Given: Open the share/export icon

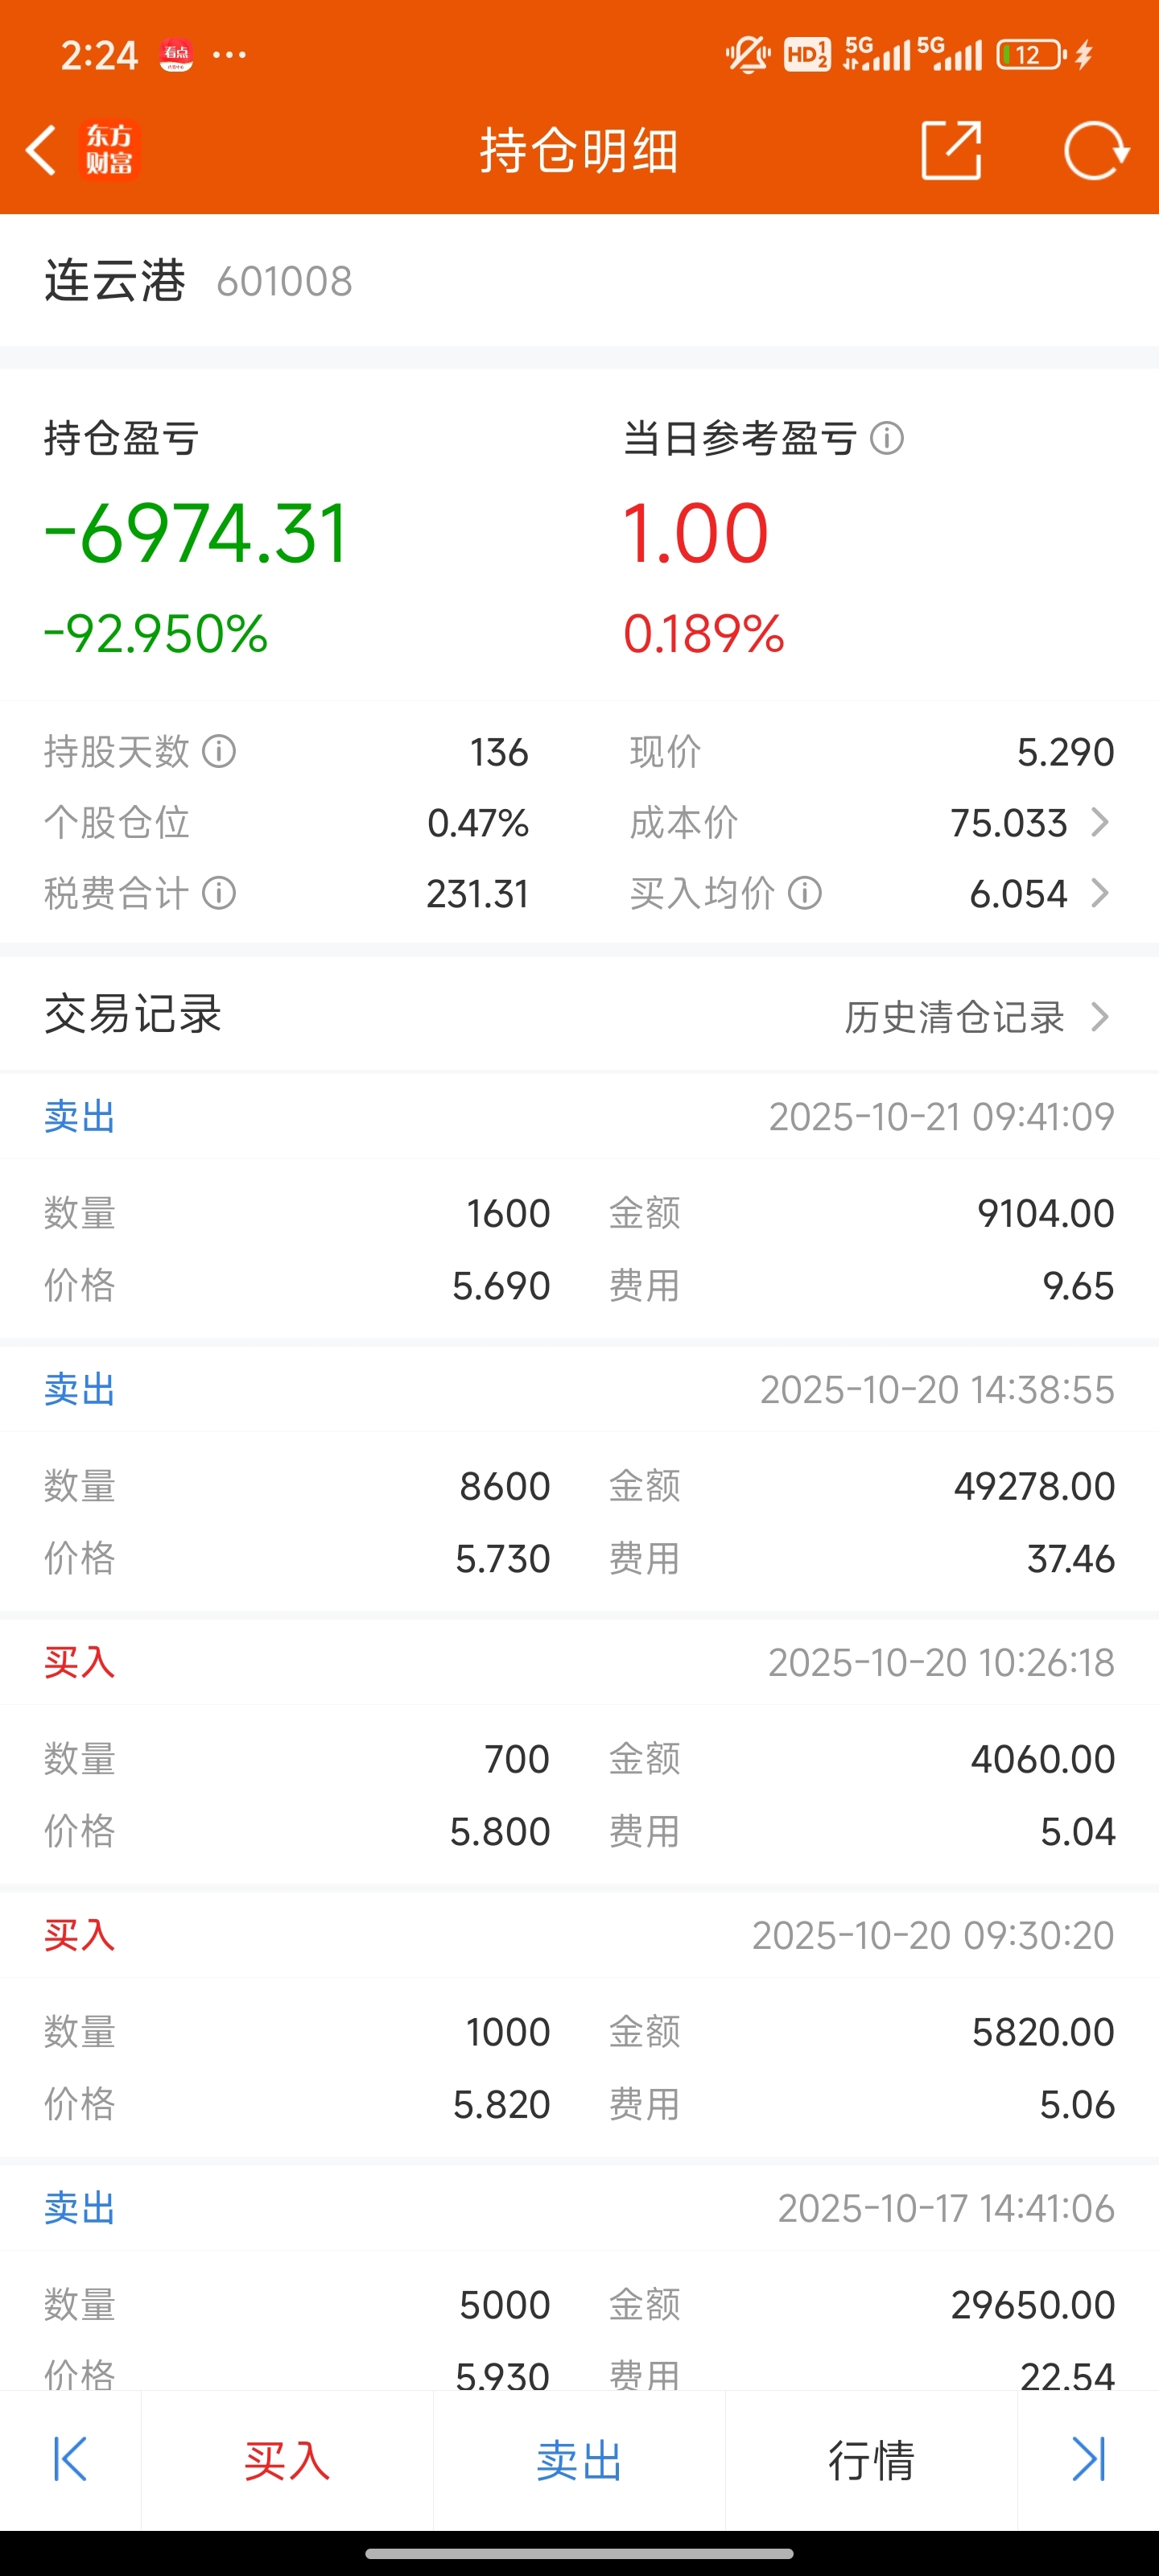Looking at the screenshot, I should click(950, 151).
